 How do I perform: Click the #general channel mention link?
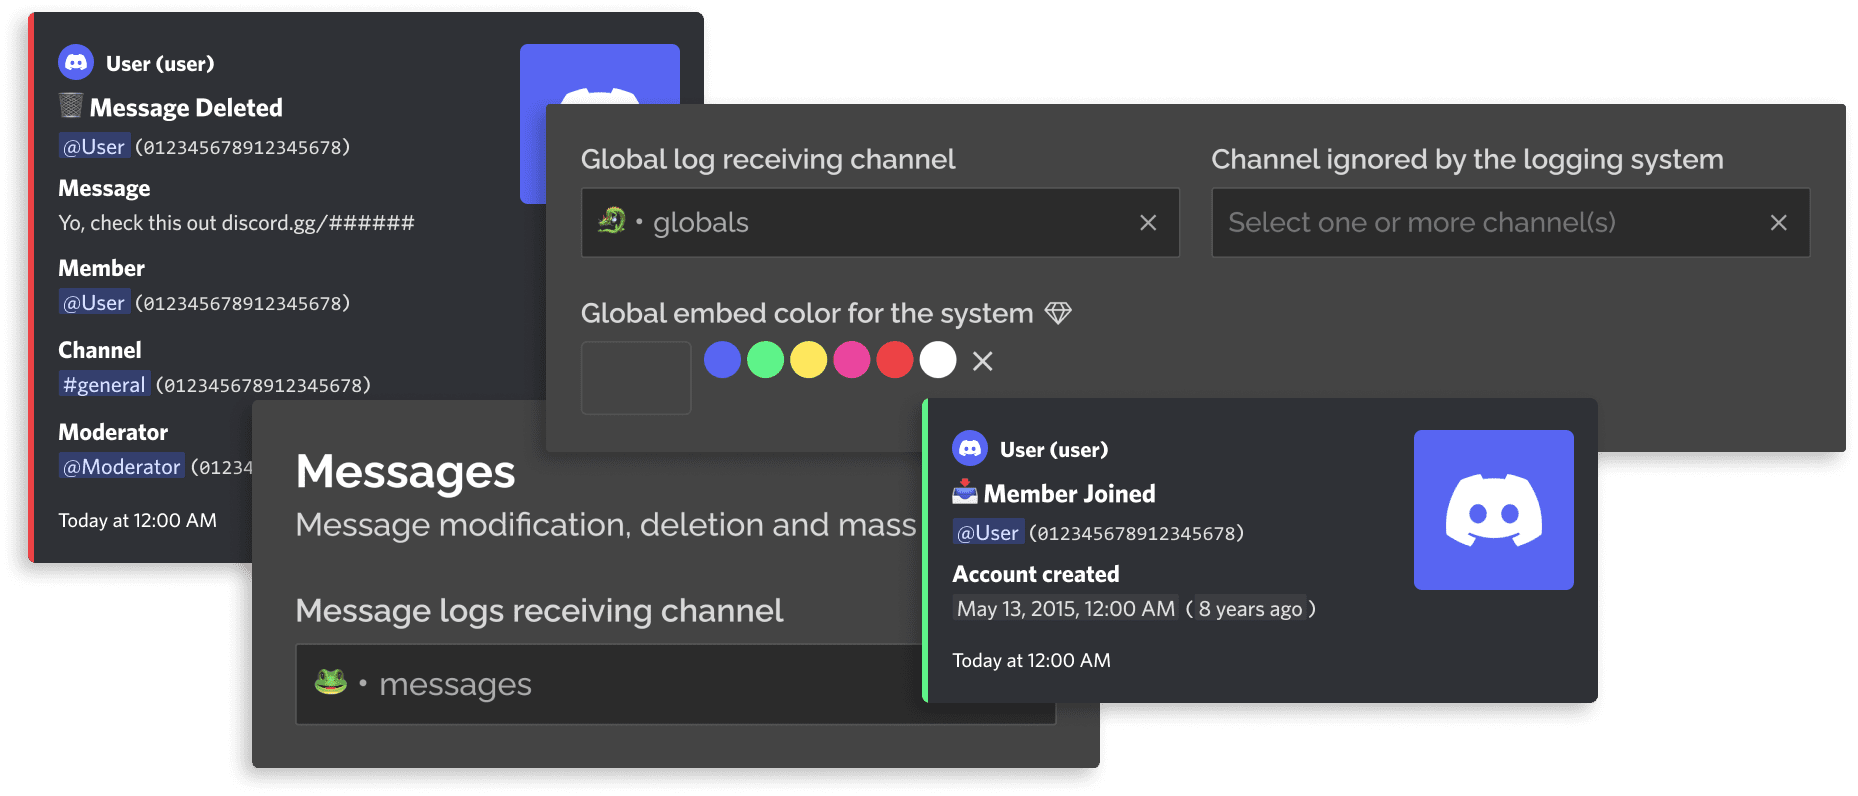click(x=104, y=385)
